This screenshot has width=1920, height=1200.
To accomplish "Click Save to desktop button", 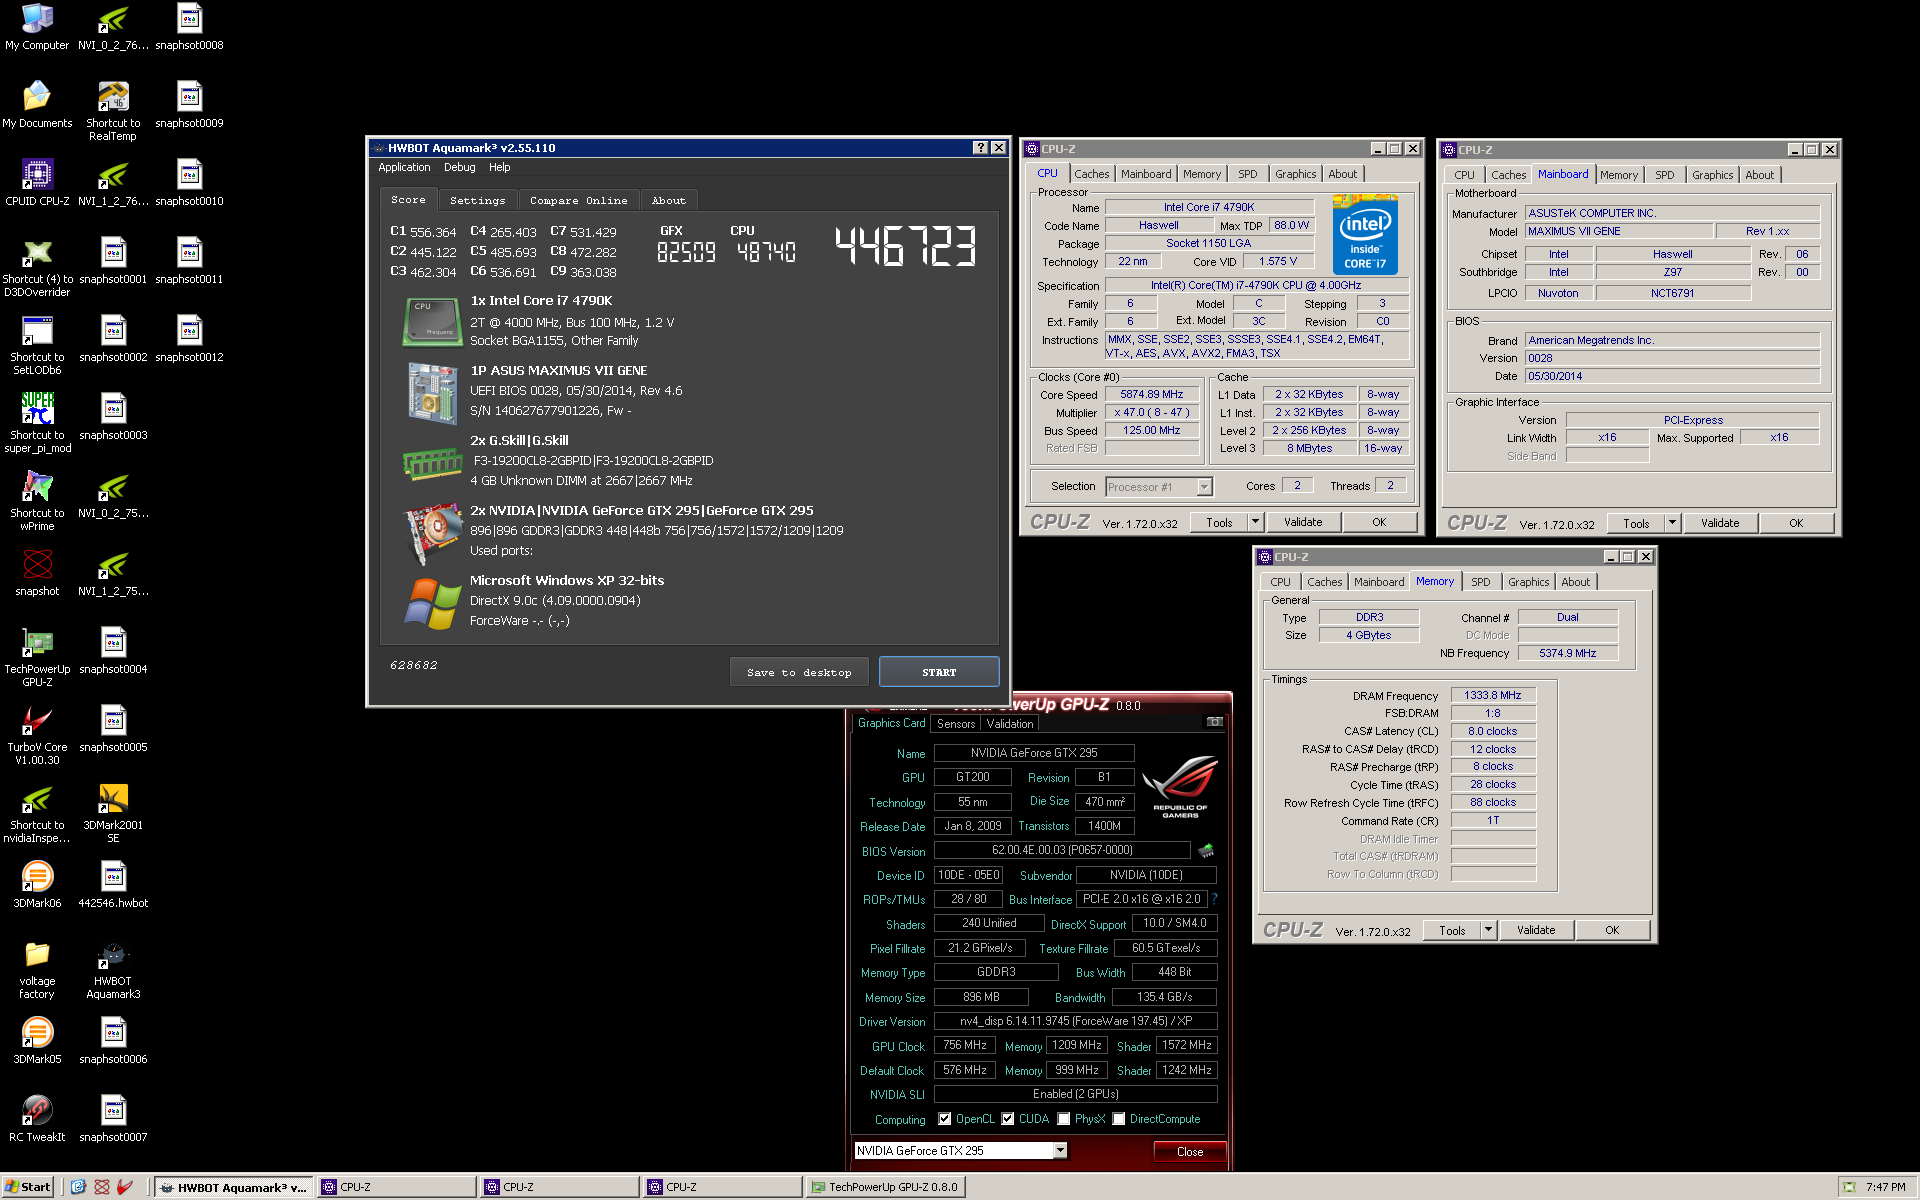I will (x=799, y=672).
